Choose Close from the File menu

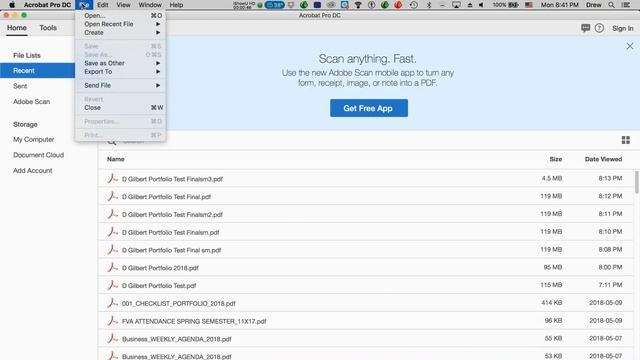[120, 108]
